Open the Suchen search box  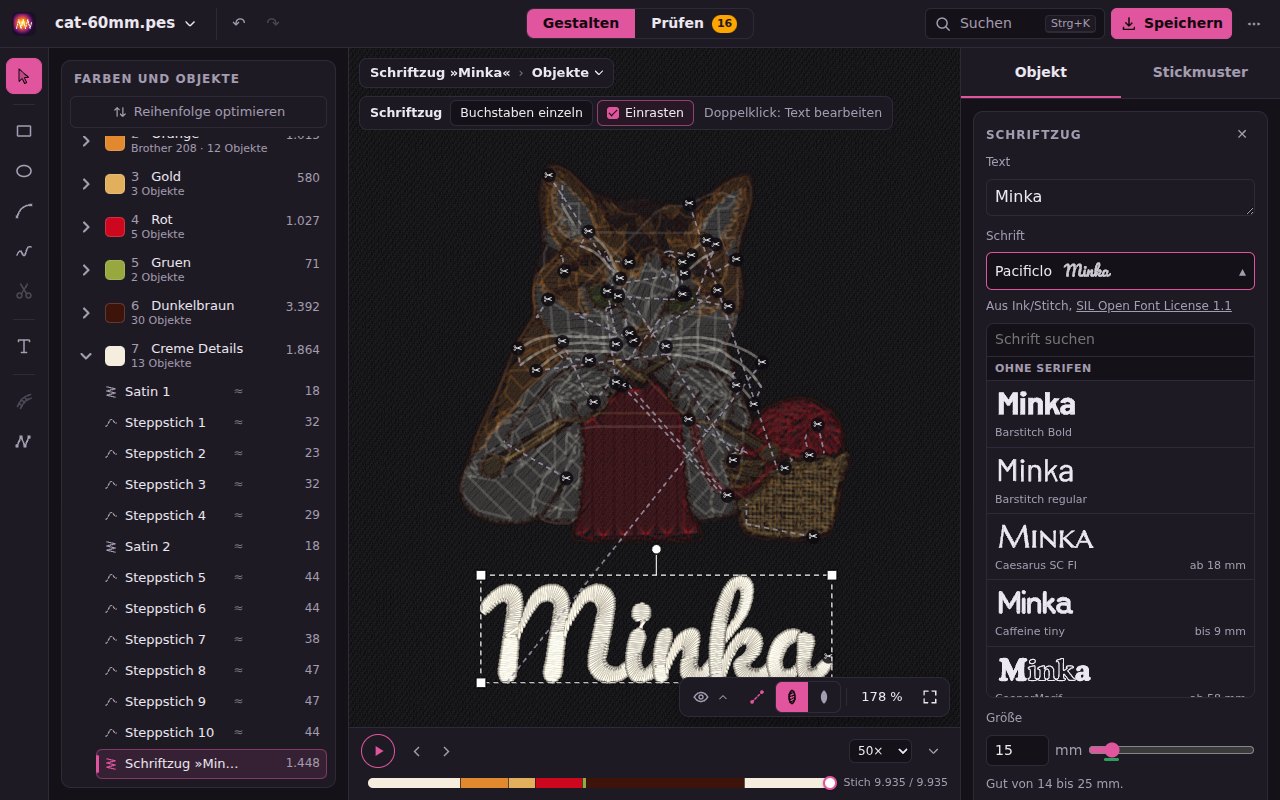[1014, 23]
